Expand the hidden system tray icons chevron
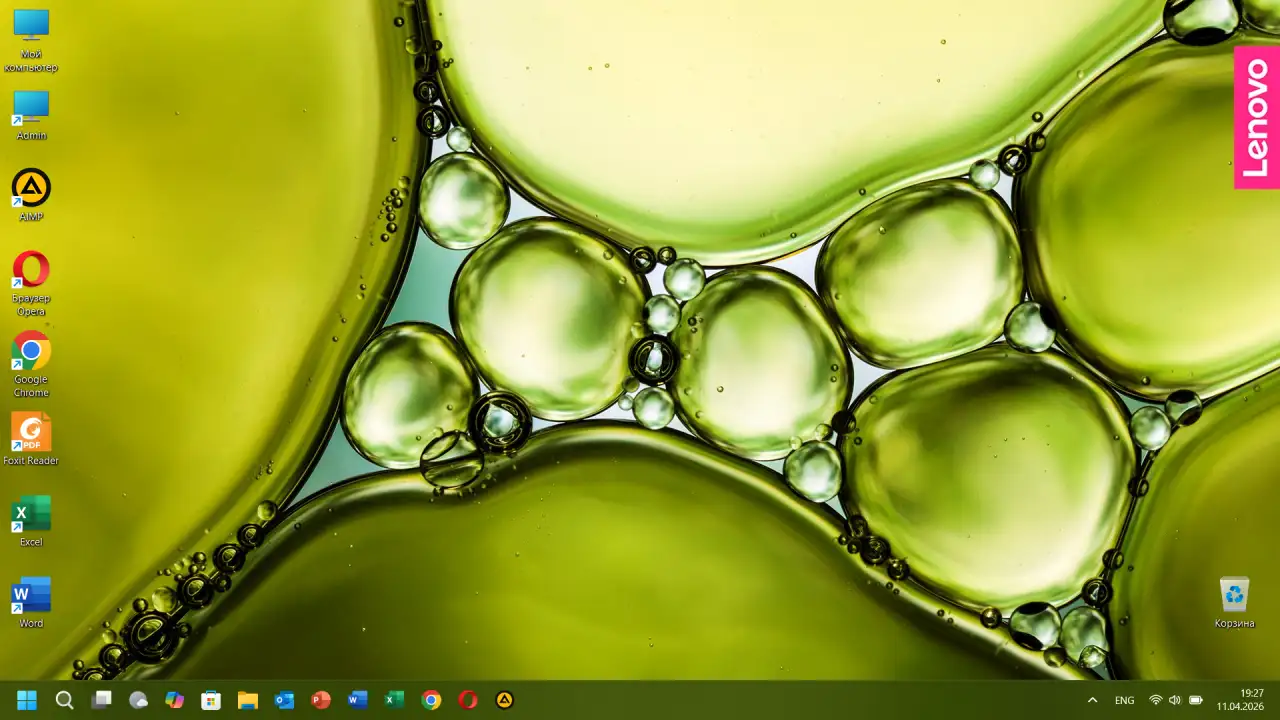The image size is (1280, 720). pos(1092,700)
